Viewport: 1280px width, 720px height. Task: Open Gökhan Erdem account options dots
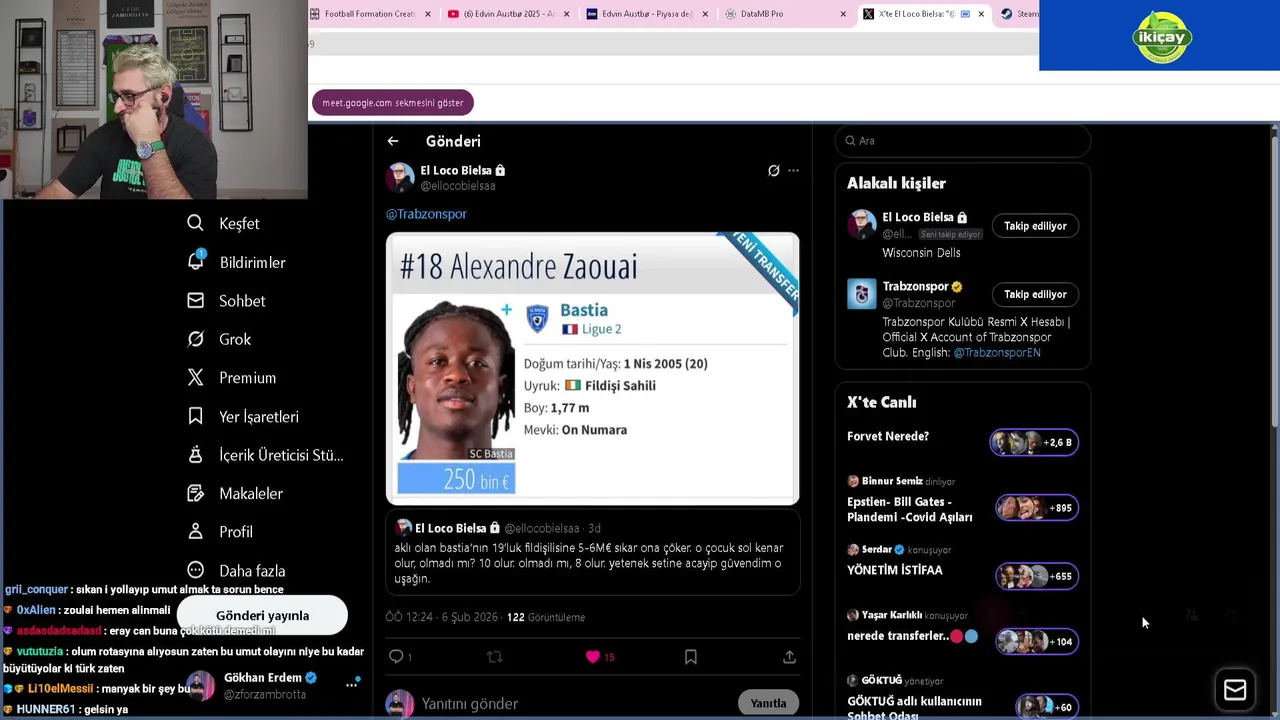[x=352, y=685]
